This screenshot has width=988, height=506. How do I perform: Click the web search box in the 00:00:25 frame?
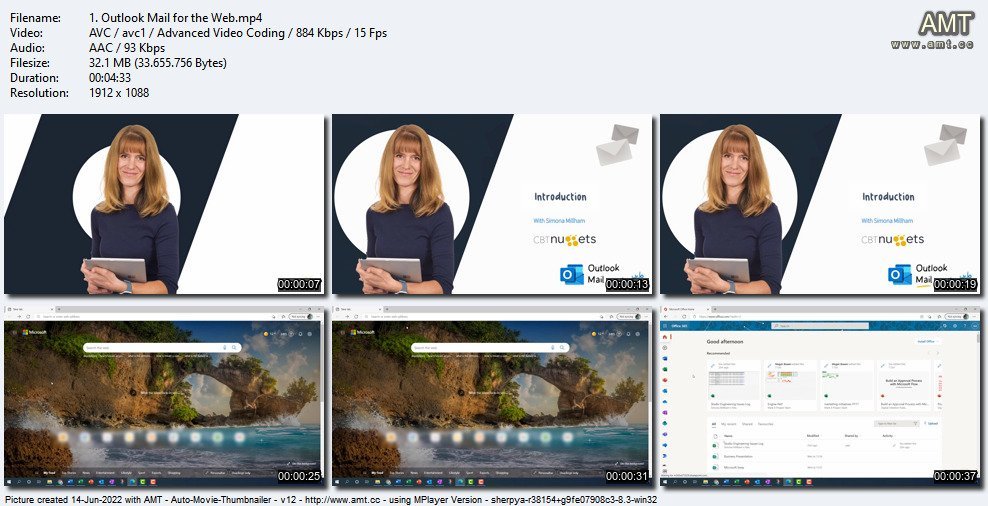(x=163, y=347)
